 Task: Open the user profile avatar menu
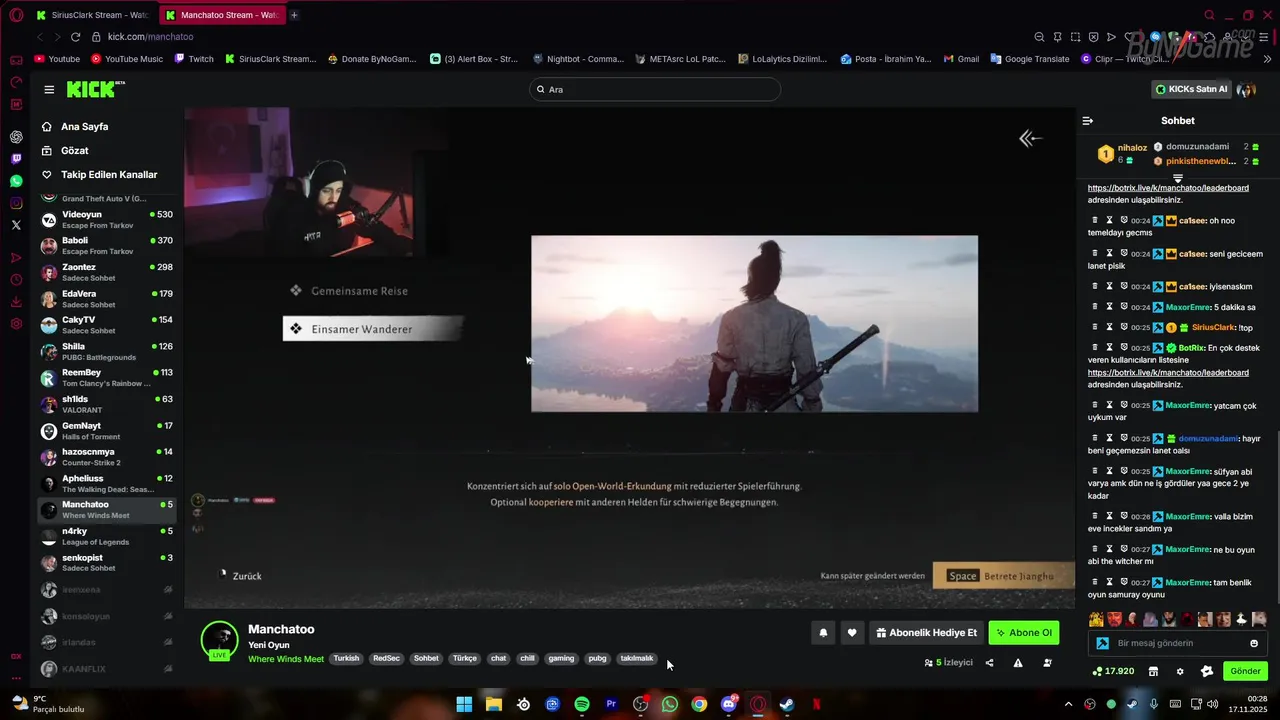1246,89
